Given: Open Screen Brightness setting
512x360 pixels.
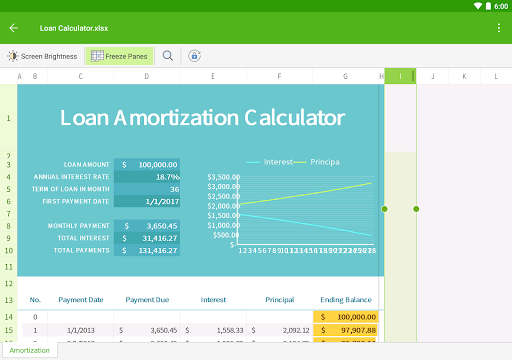Looking at the screenshot, I should (x=42, y=56).
